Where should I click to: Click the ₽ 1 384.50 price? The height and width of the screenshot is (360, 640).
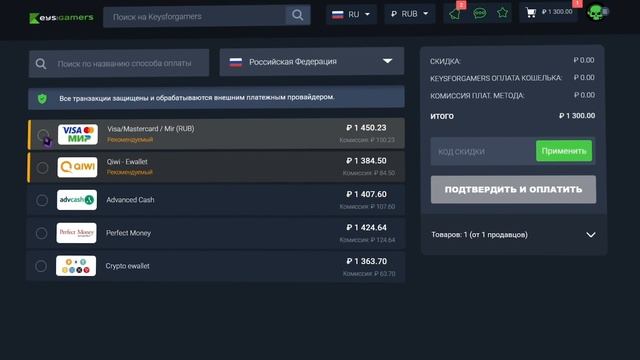point(366,161)
